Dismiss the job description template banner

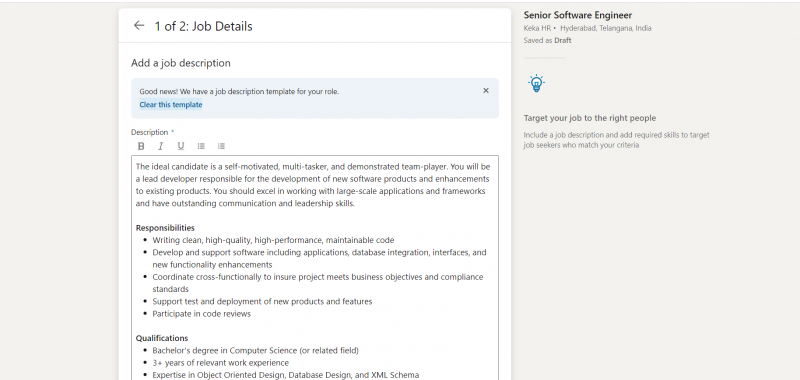486,91
